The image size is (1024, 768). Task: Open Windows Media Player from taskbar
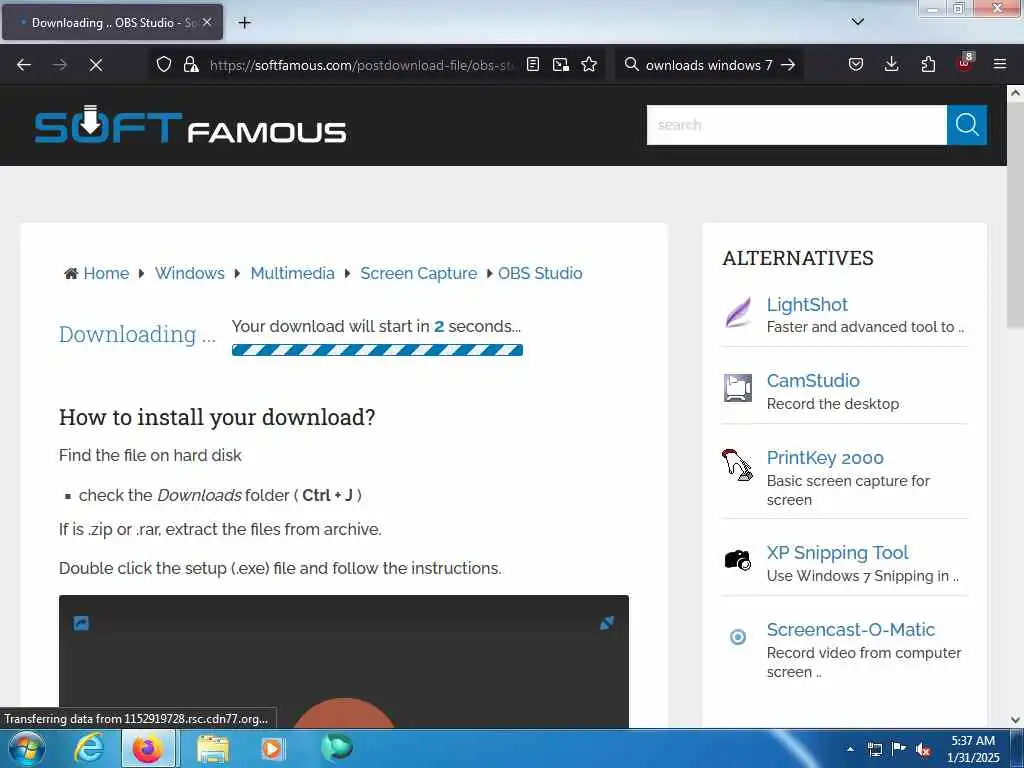(272, 748)
